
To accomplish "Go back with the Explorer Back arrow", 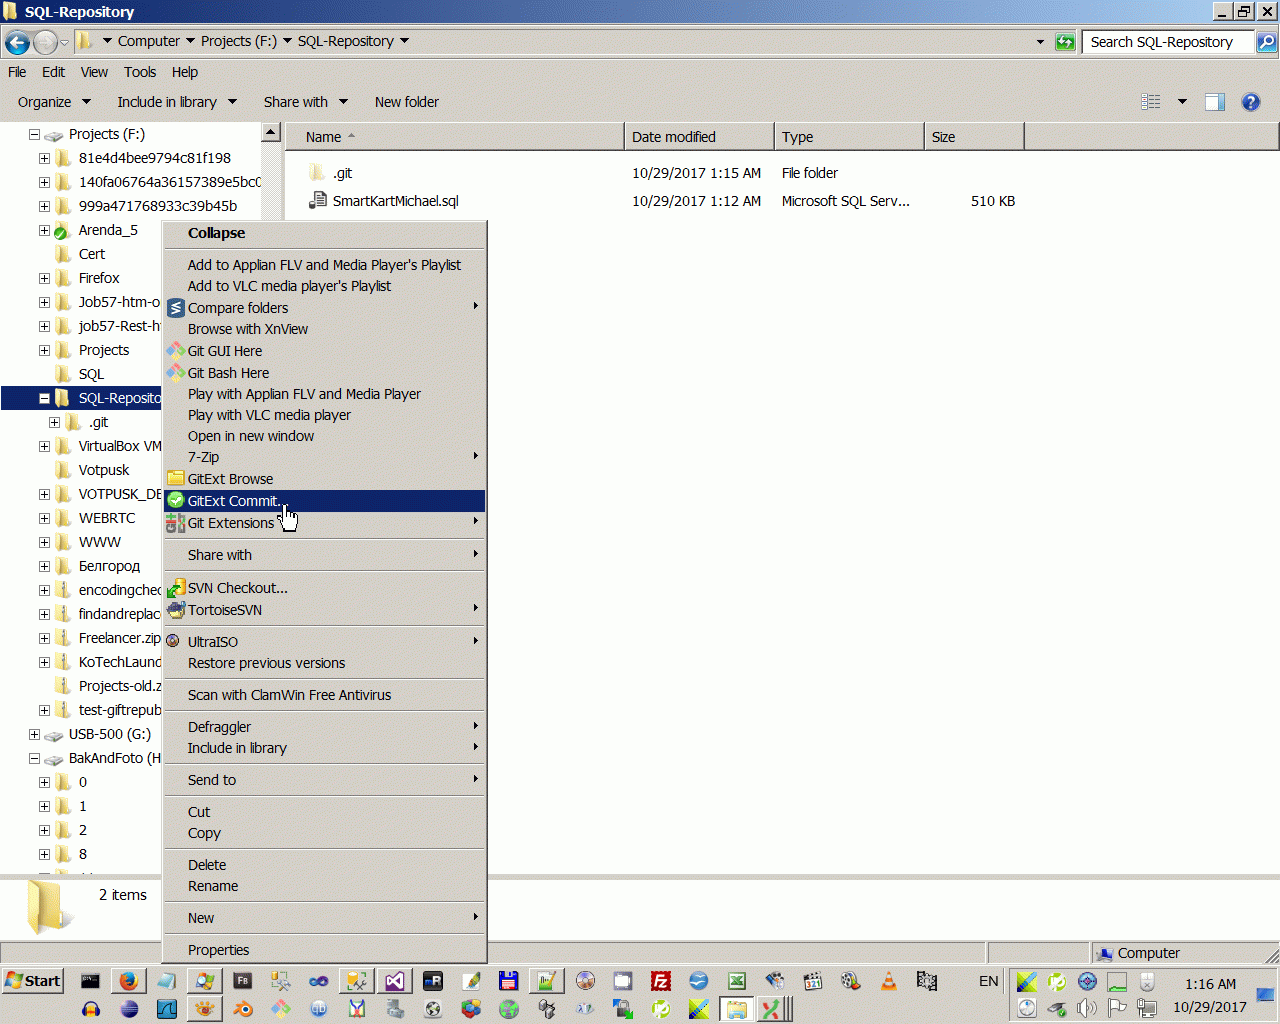I will pos(17,42).
